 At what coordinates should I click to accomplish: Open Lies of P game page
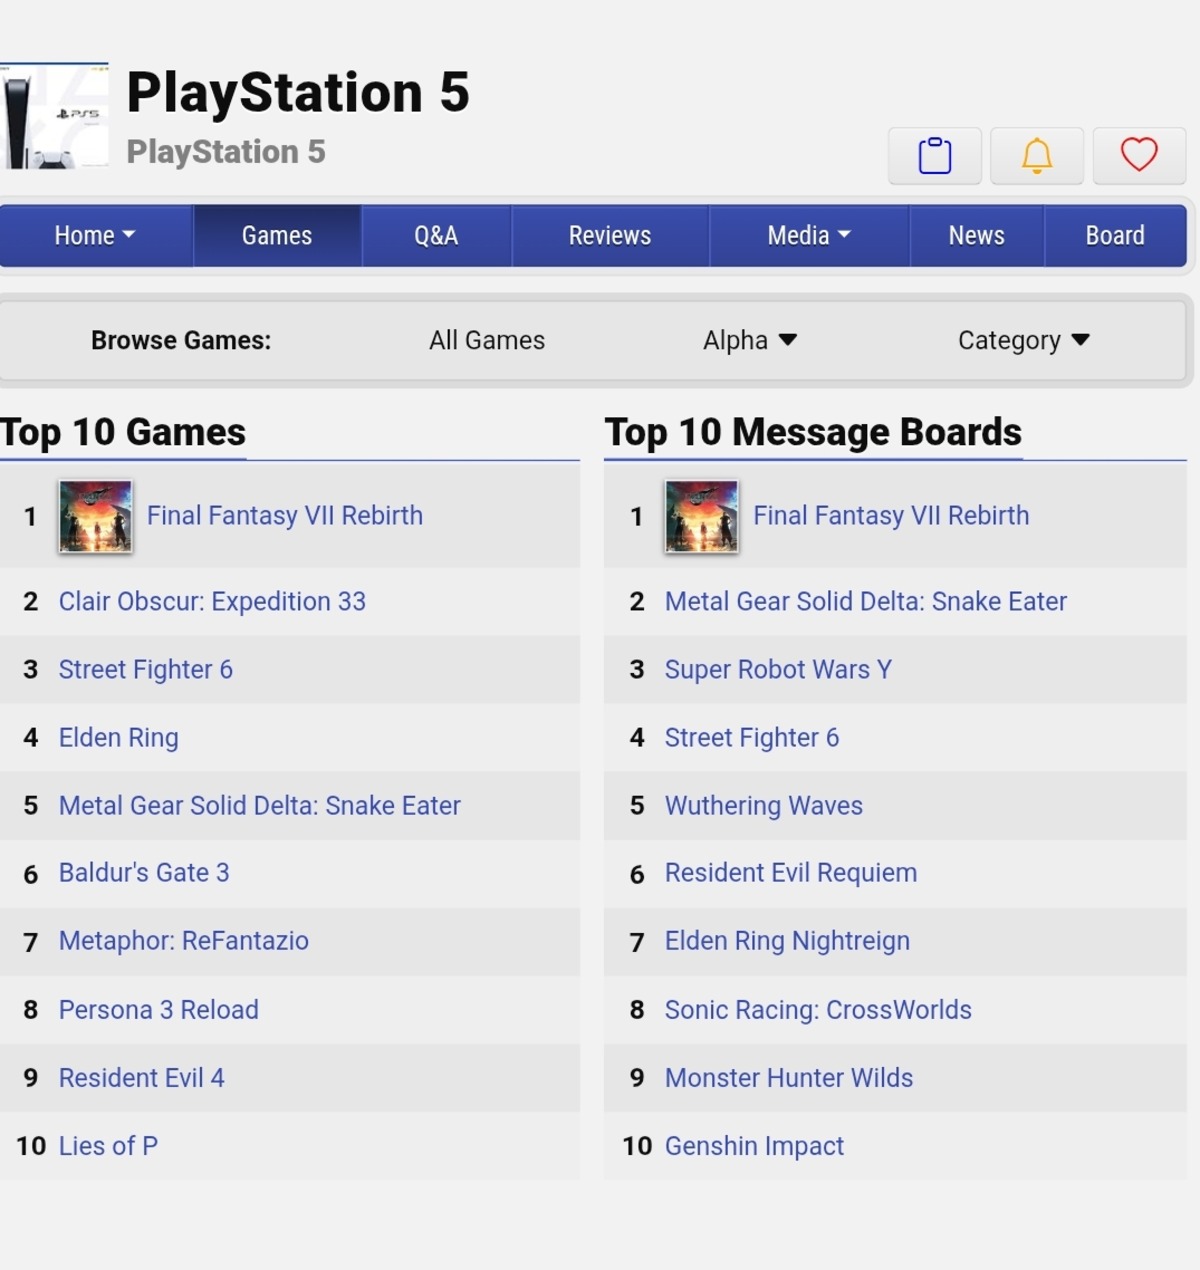tap(109, 1146)
